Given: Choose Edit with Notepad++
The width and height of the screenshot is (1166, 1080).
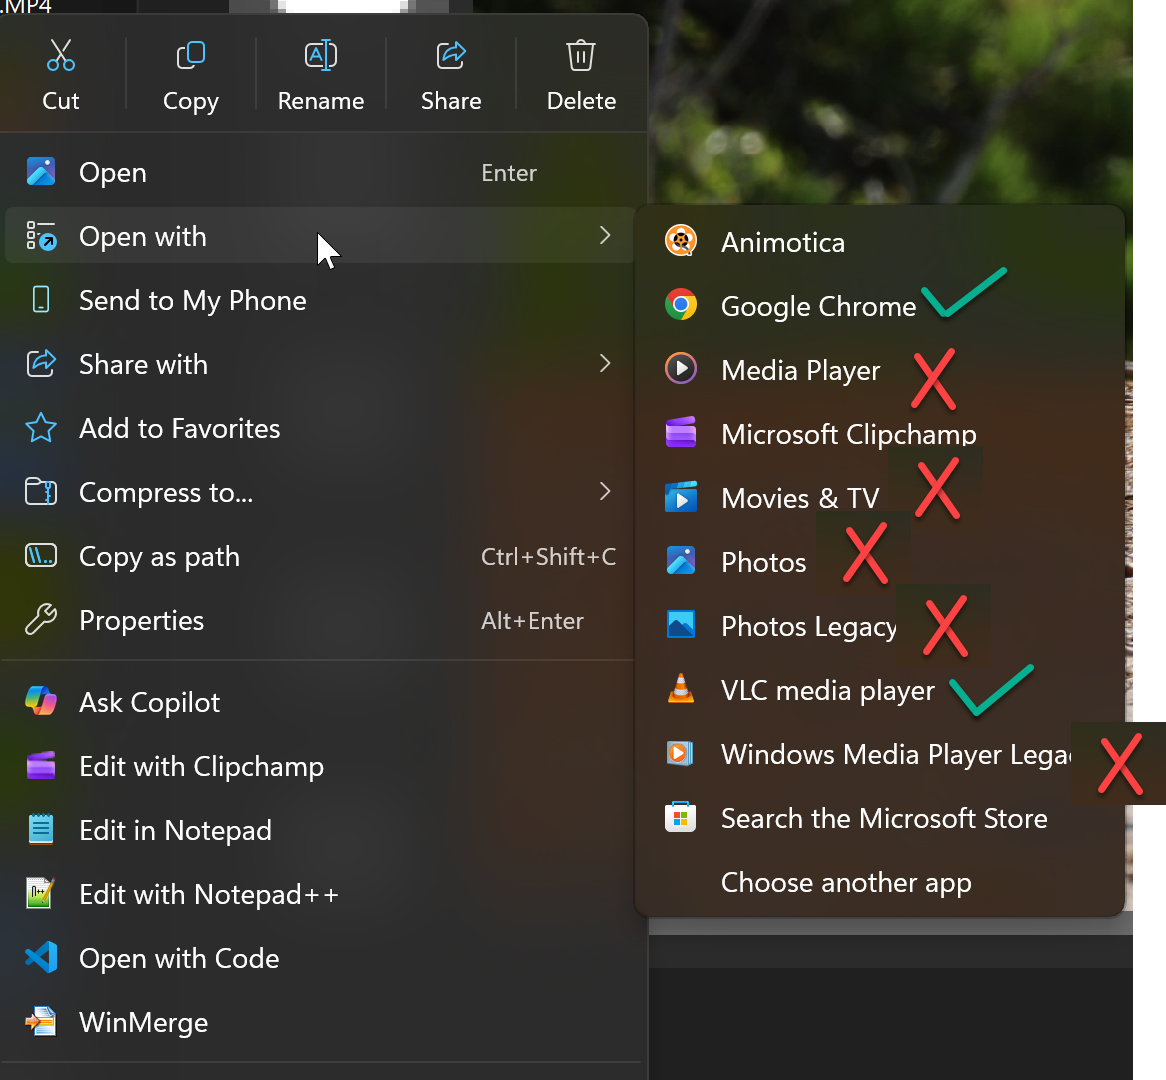Looking at the screenshot, I should tap(320, 893).
